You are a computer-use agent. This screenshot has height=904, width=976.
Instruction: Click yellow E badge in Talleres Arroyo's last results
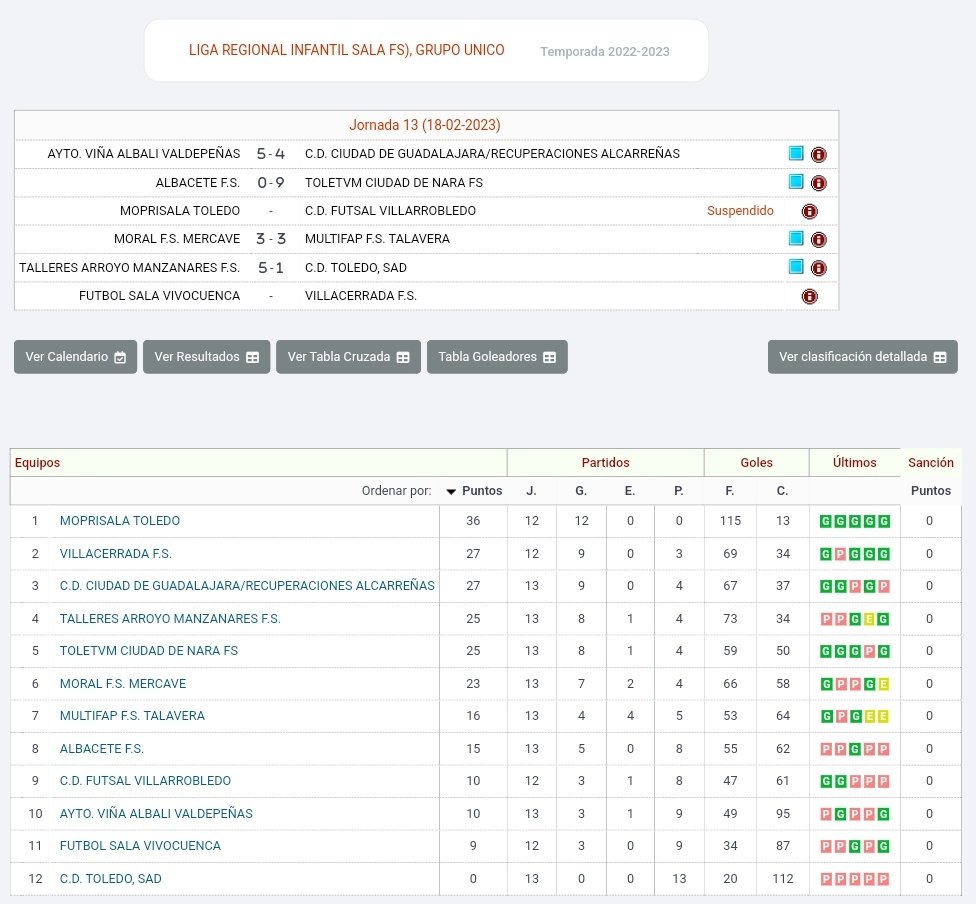869,619
